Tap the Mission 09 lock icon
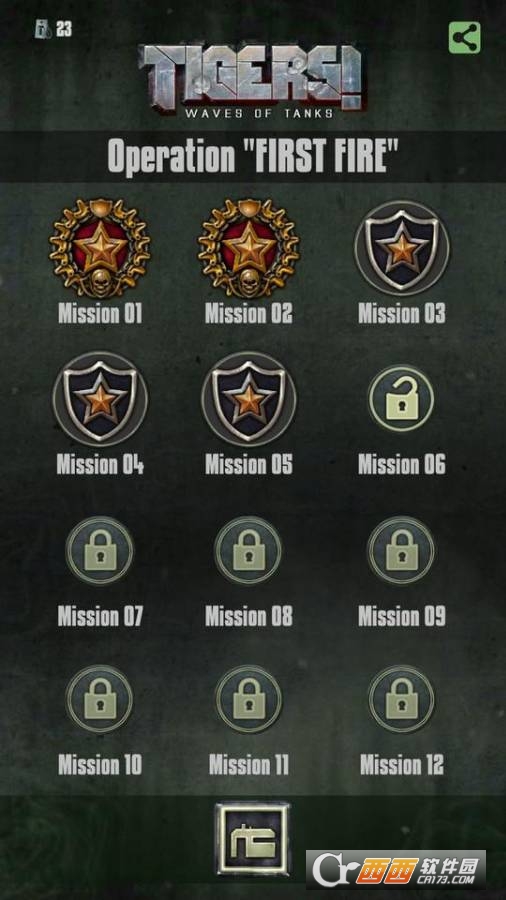This screenshot has height=900, width=506. pos(401,550)
